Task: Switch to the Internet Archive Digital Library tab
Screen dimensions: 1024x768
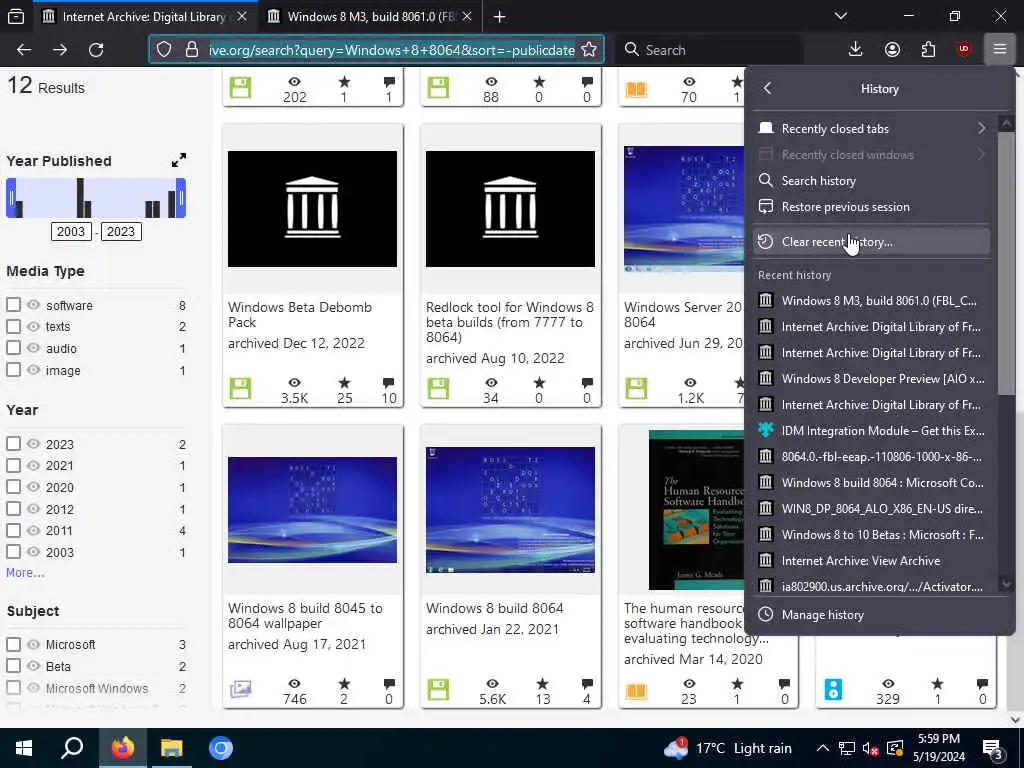Action: tap(143, 16)
